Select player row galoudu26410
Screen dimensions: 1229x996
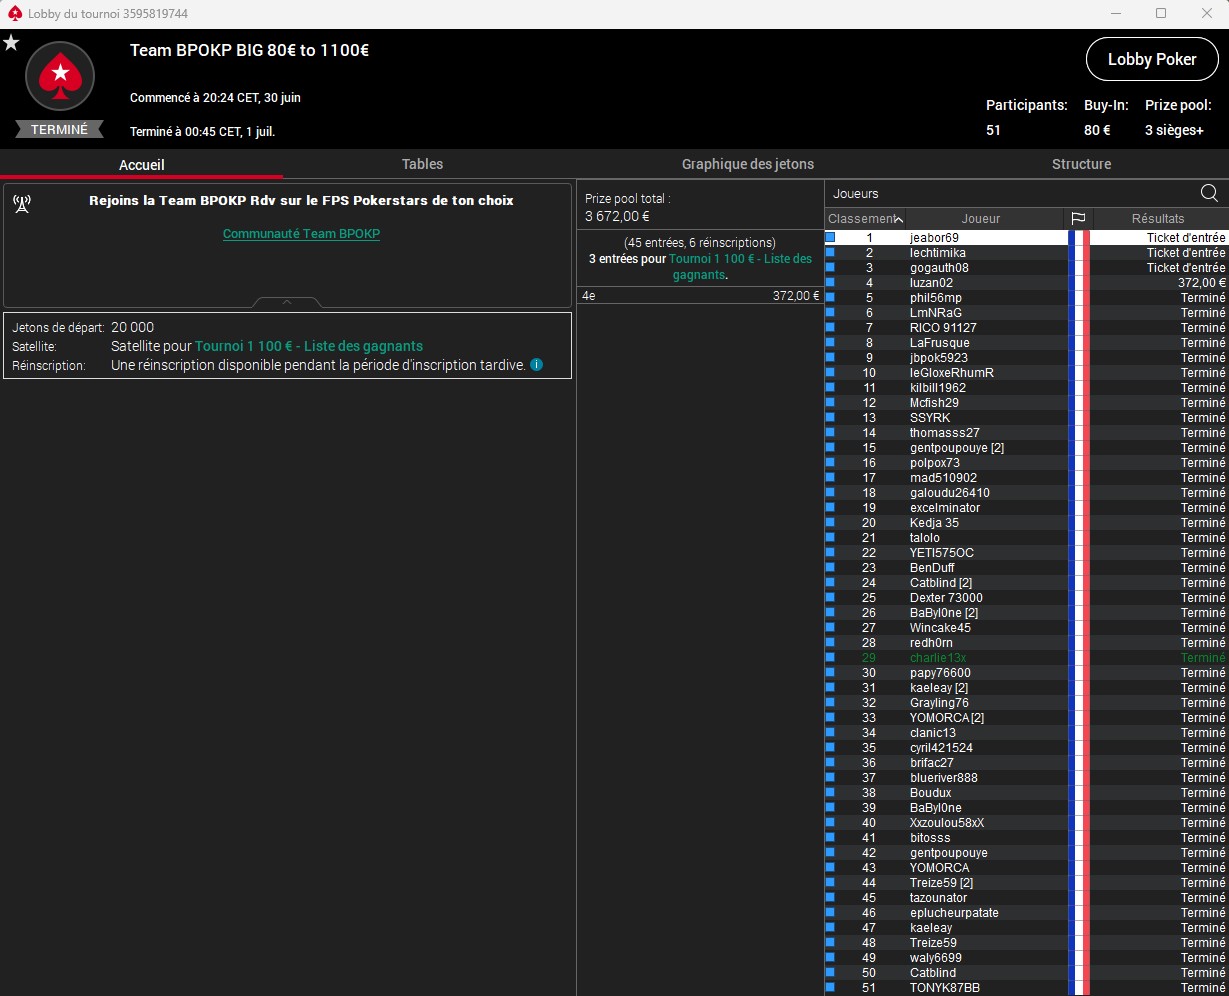point(1026,492)
